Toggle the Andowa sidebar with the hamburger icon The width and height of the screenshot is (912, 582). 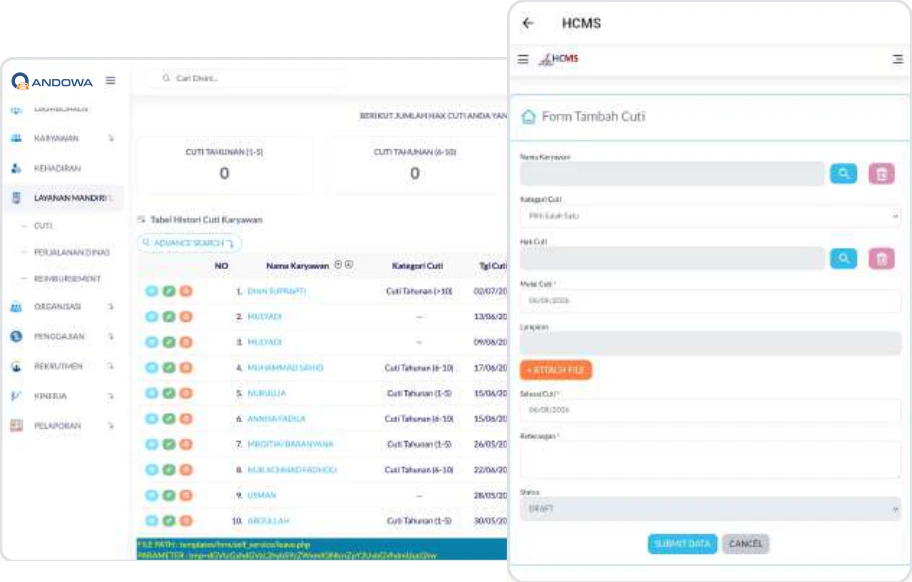click(x=111, y=80)
